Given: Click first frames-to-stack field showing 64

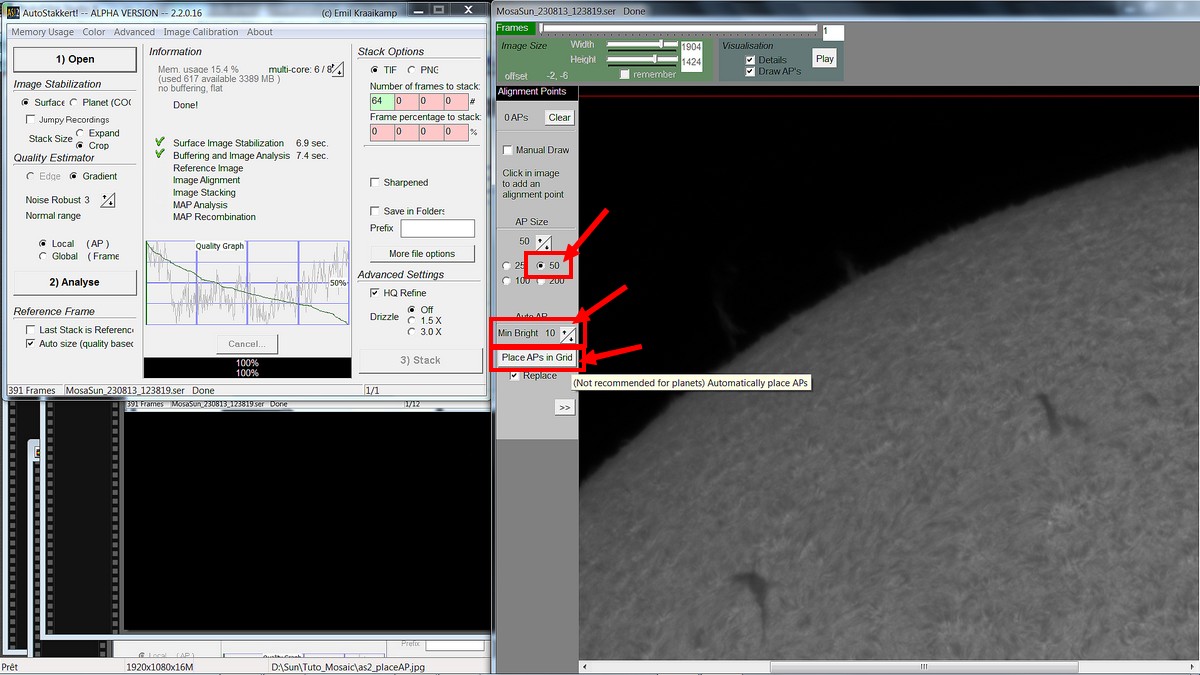Looking at the screenshot, I should (382, 102).
